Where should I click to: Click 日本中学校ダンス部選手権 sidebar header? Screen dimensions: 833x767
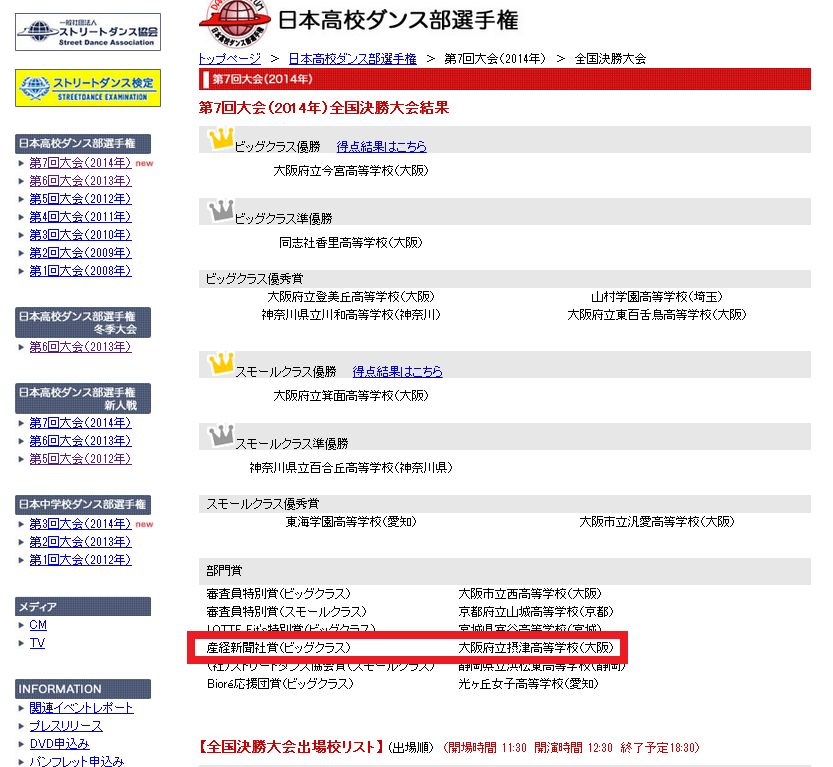83,505
